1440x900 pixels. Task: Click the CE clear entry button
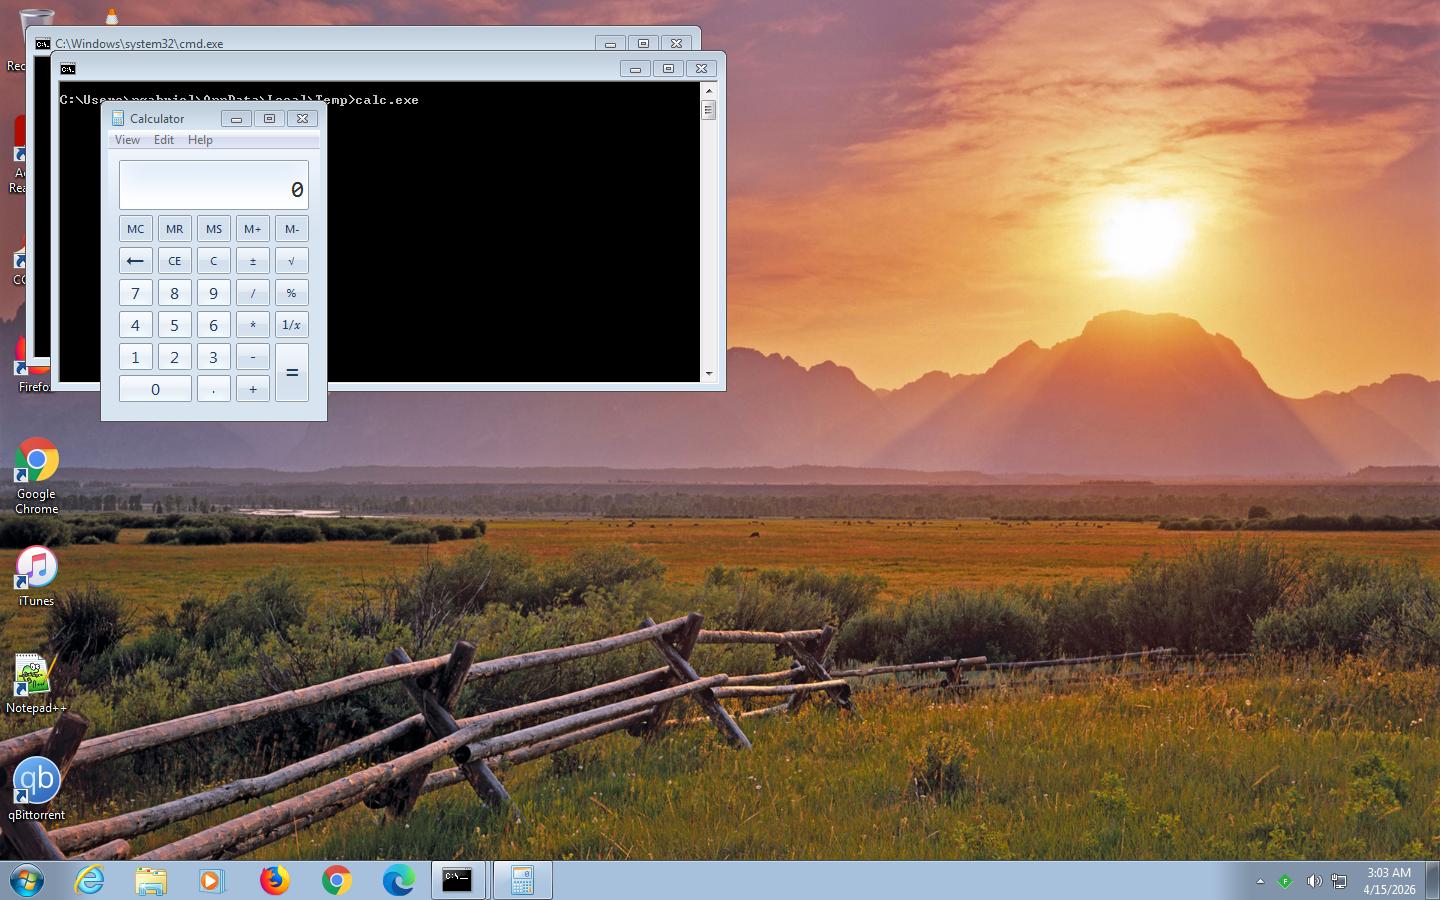coord(174,261)
